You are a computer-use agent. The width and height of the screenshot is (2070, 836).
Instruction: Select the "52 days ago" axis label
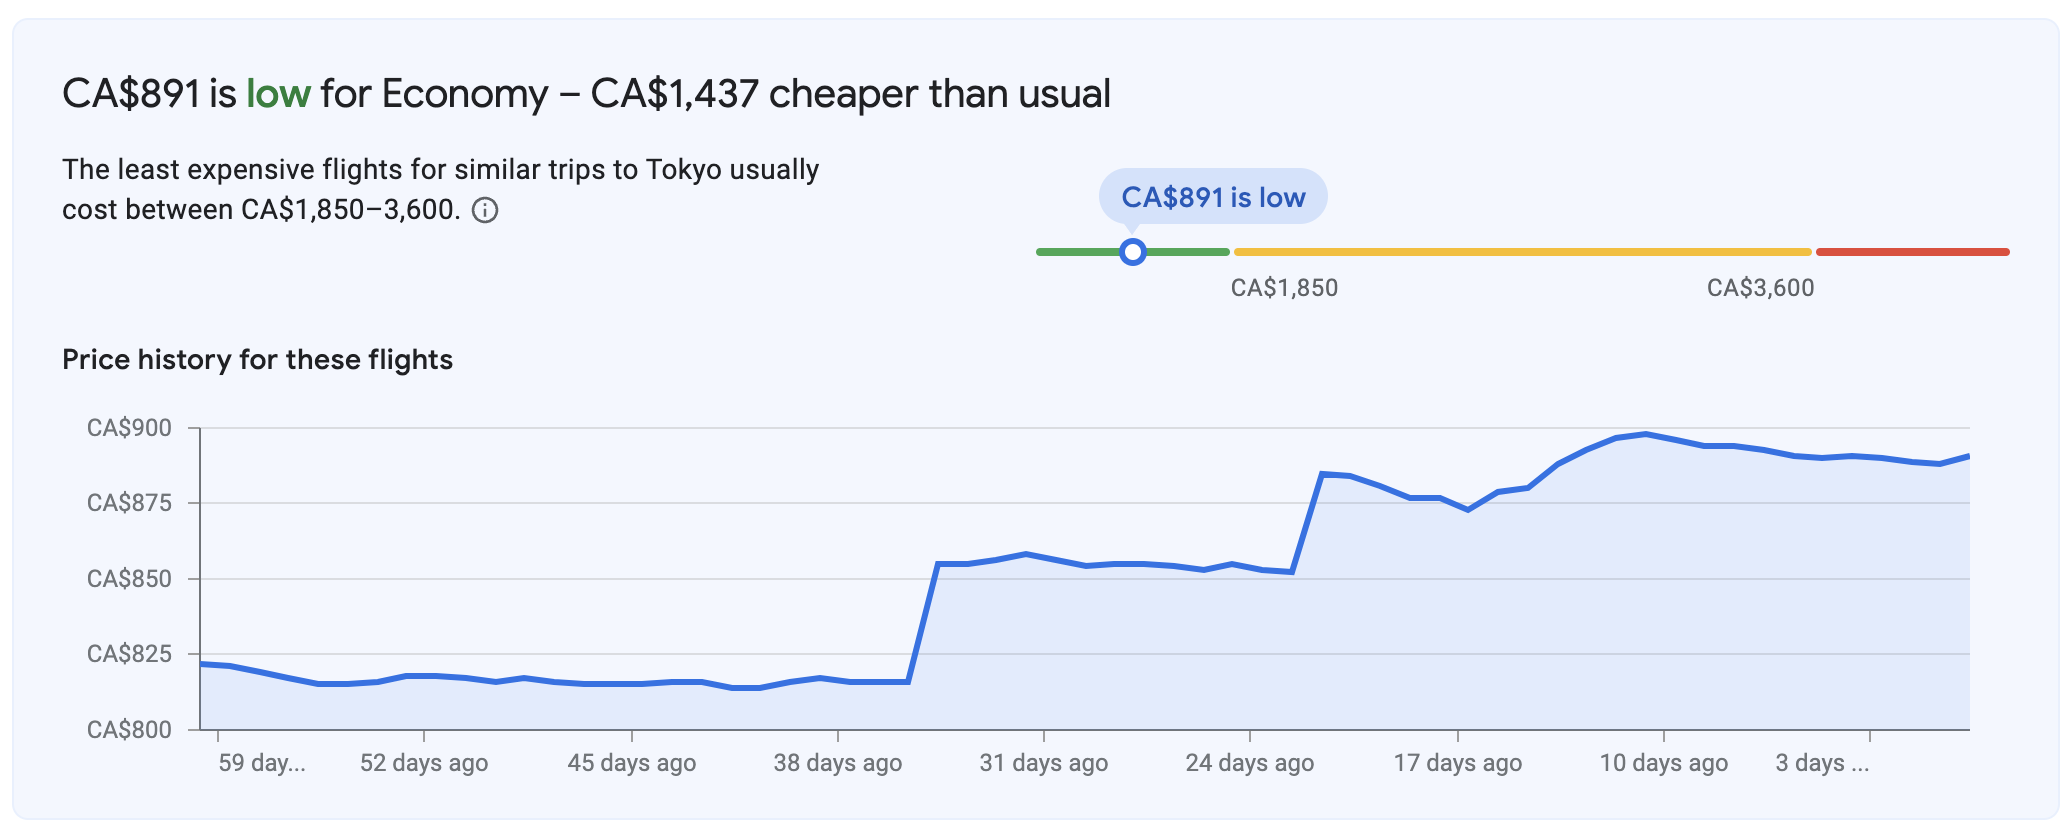click(424, 763)
